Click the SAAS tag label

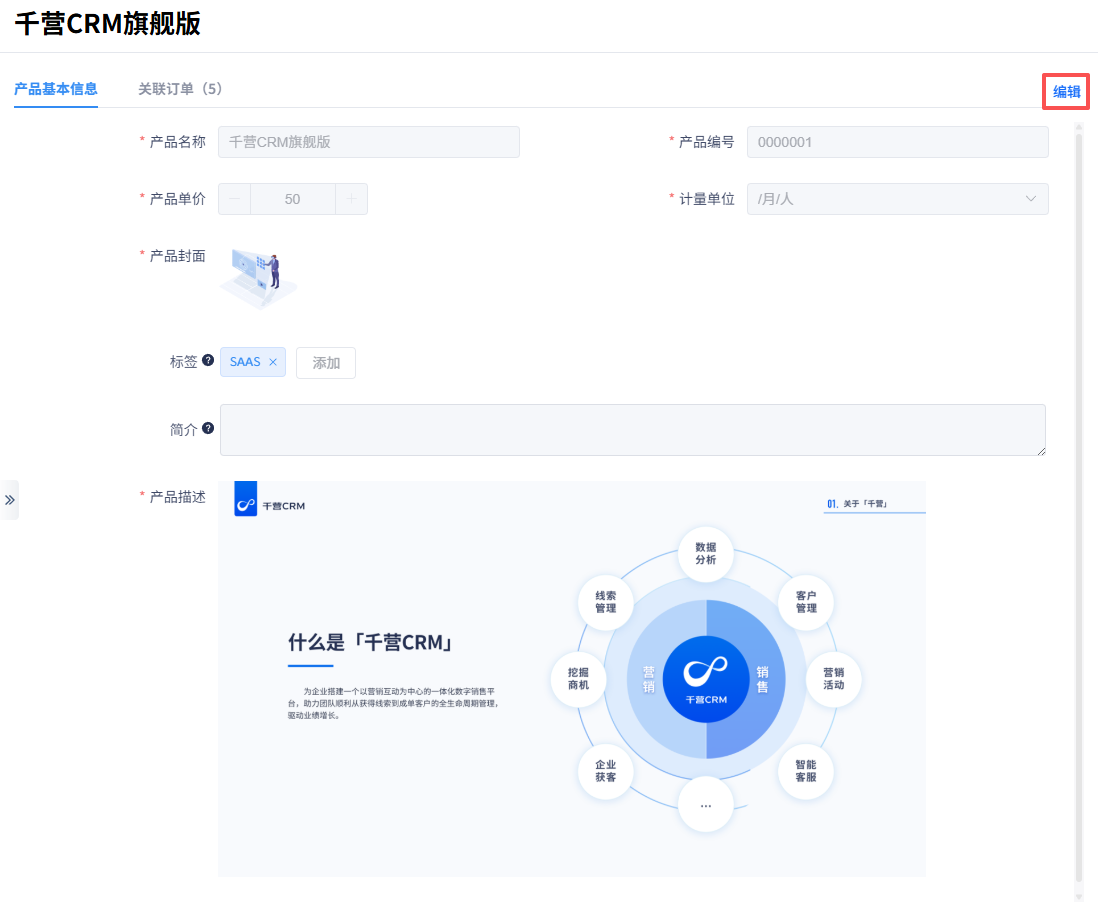(245, 362)
